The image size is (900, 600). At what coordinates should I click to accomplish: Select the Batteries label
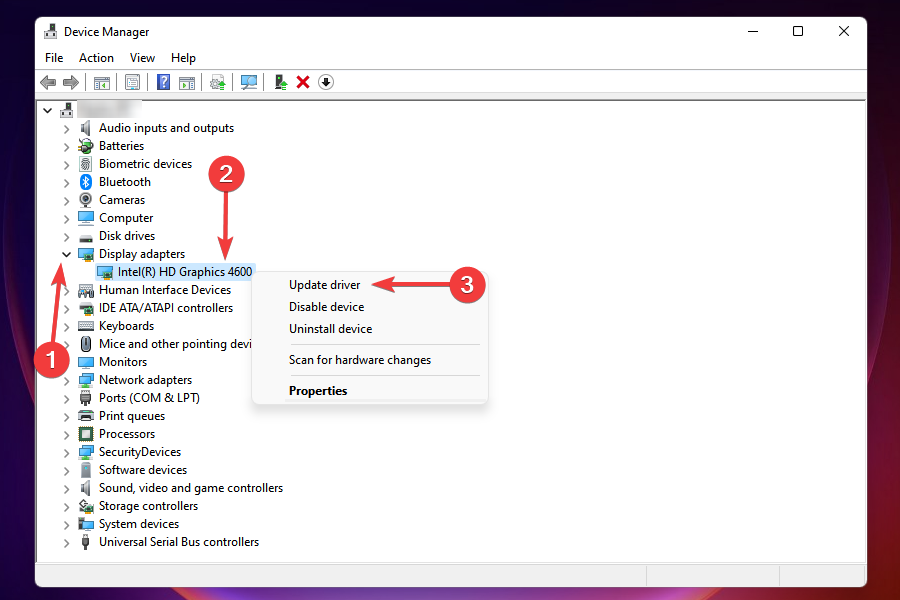click(121, 146)
